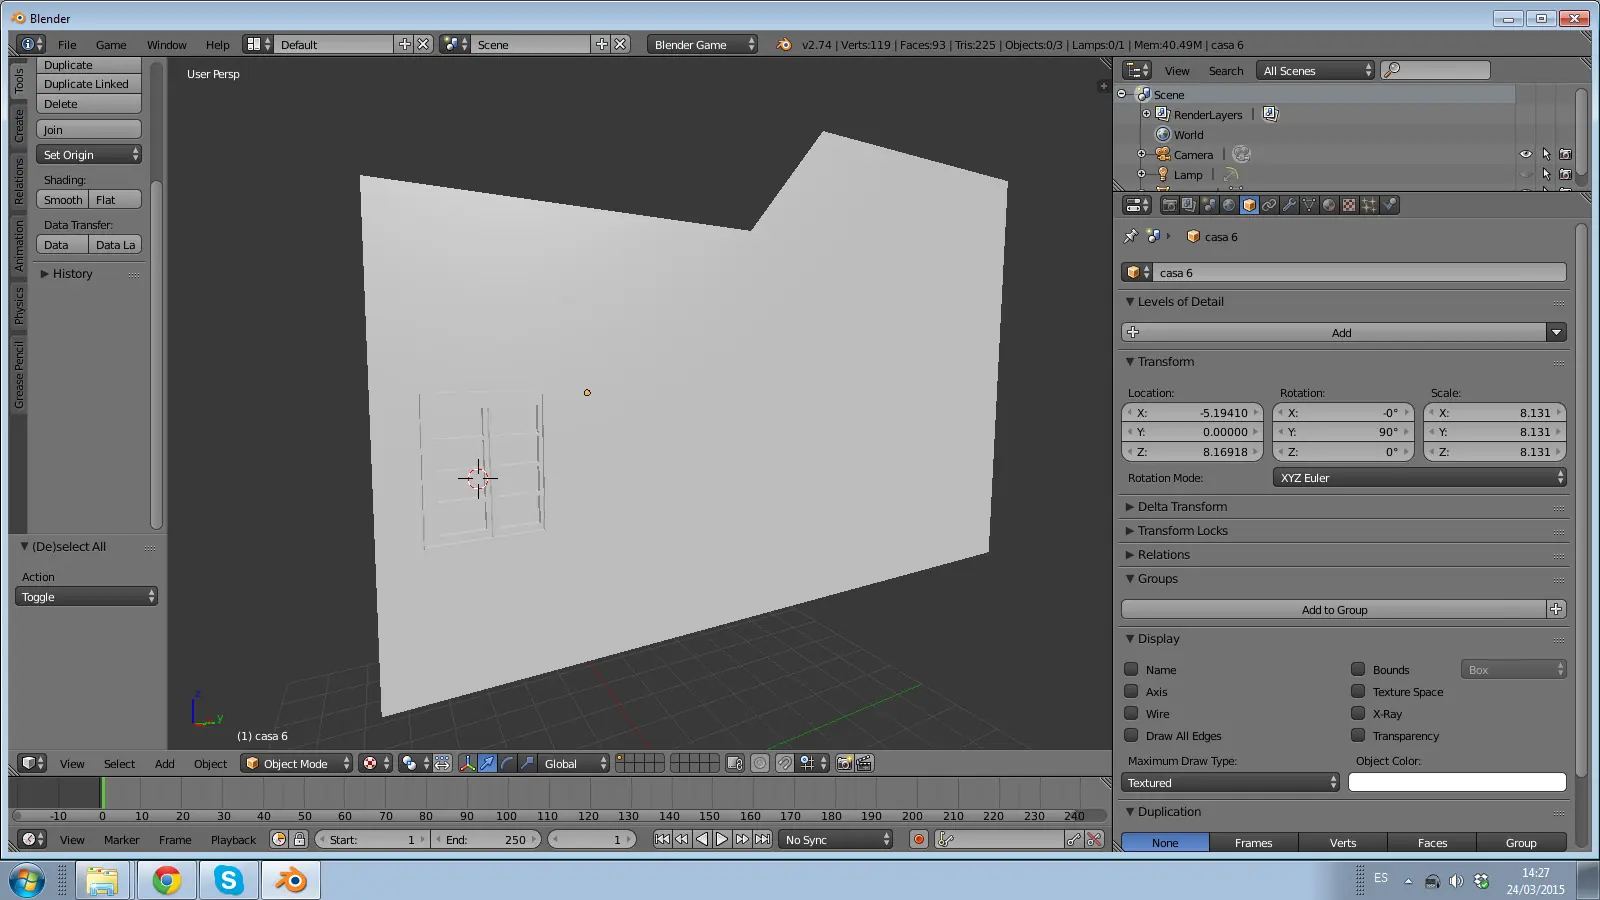Launch Blender from the Windows taskbar
Viewport: 1600px width, 900px height.
point(290,880)
